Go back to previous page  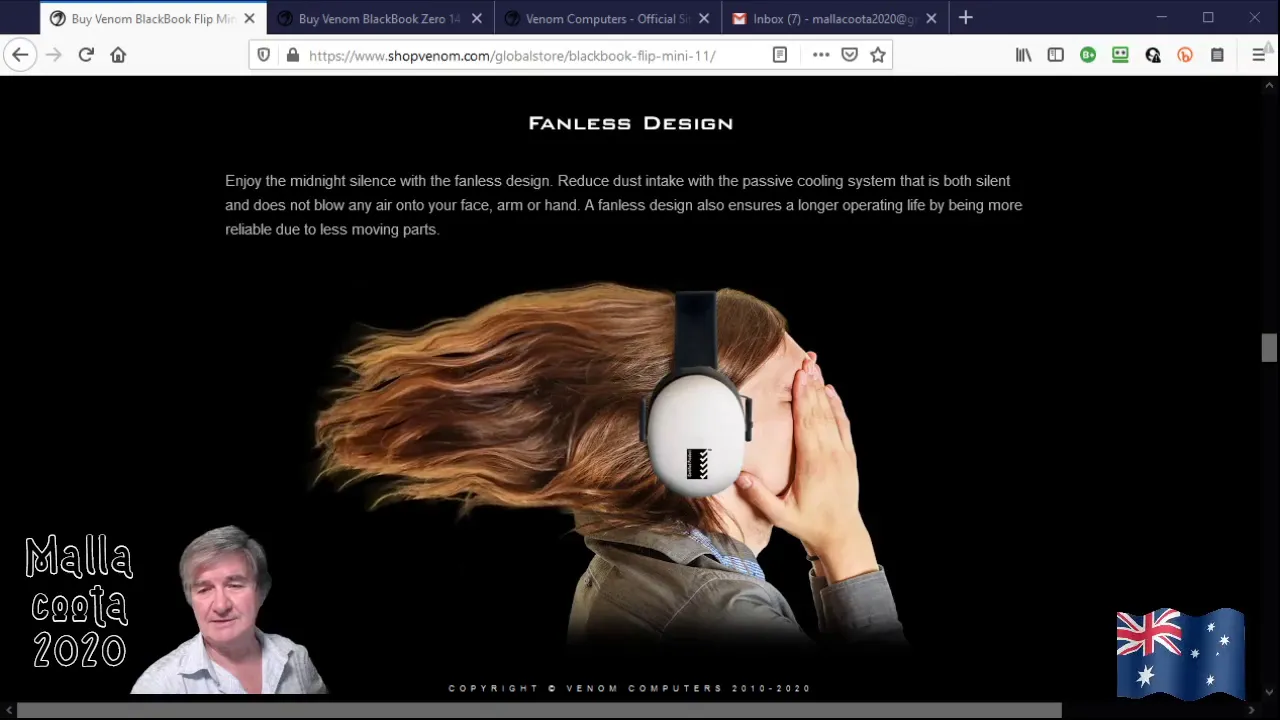tap(20, 55)
